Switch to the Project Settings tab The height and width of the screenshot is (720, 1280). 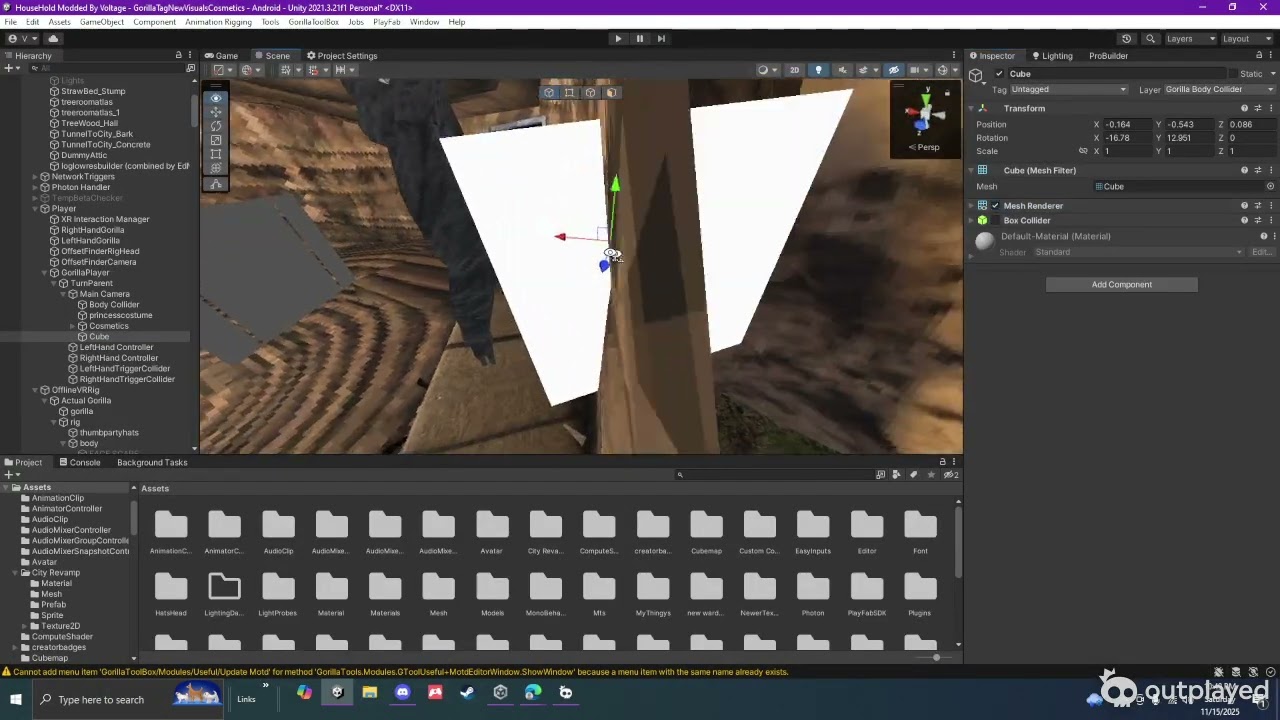click(x=341, y=56)
